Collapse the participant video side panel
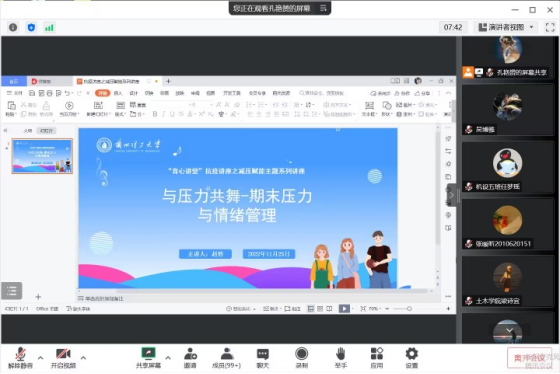The width and height of the screenshot is (560, 374). point(451,195)
